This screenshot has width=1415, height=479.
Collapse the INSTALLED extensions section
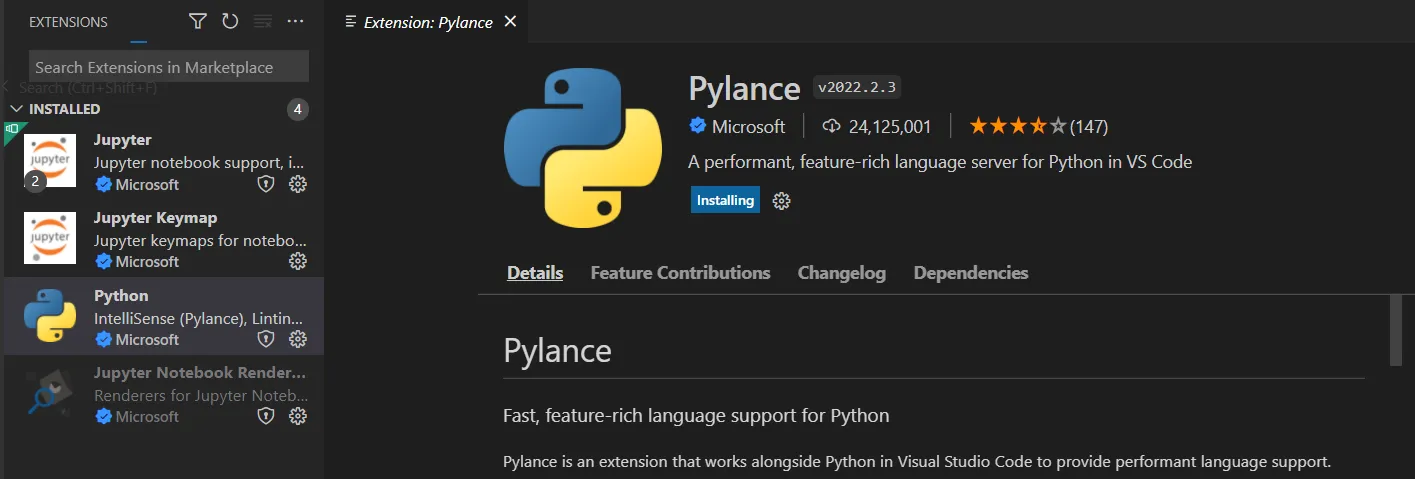15,108
